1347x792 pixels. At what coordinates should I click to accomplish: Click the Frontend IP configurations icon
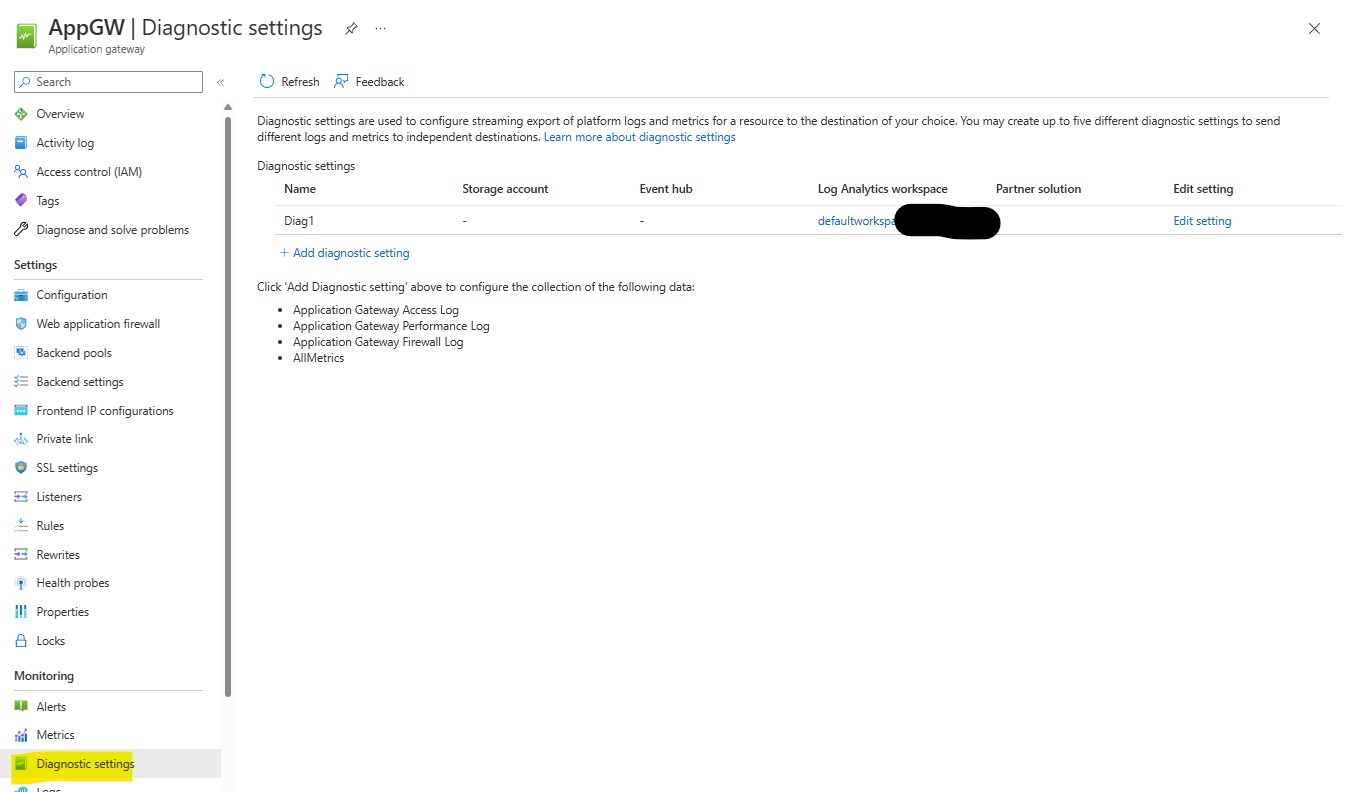[21, 411]
